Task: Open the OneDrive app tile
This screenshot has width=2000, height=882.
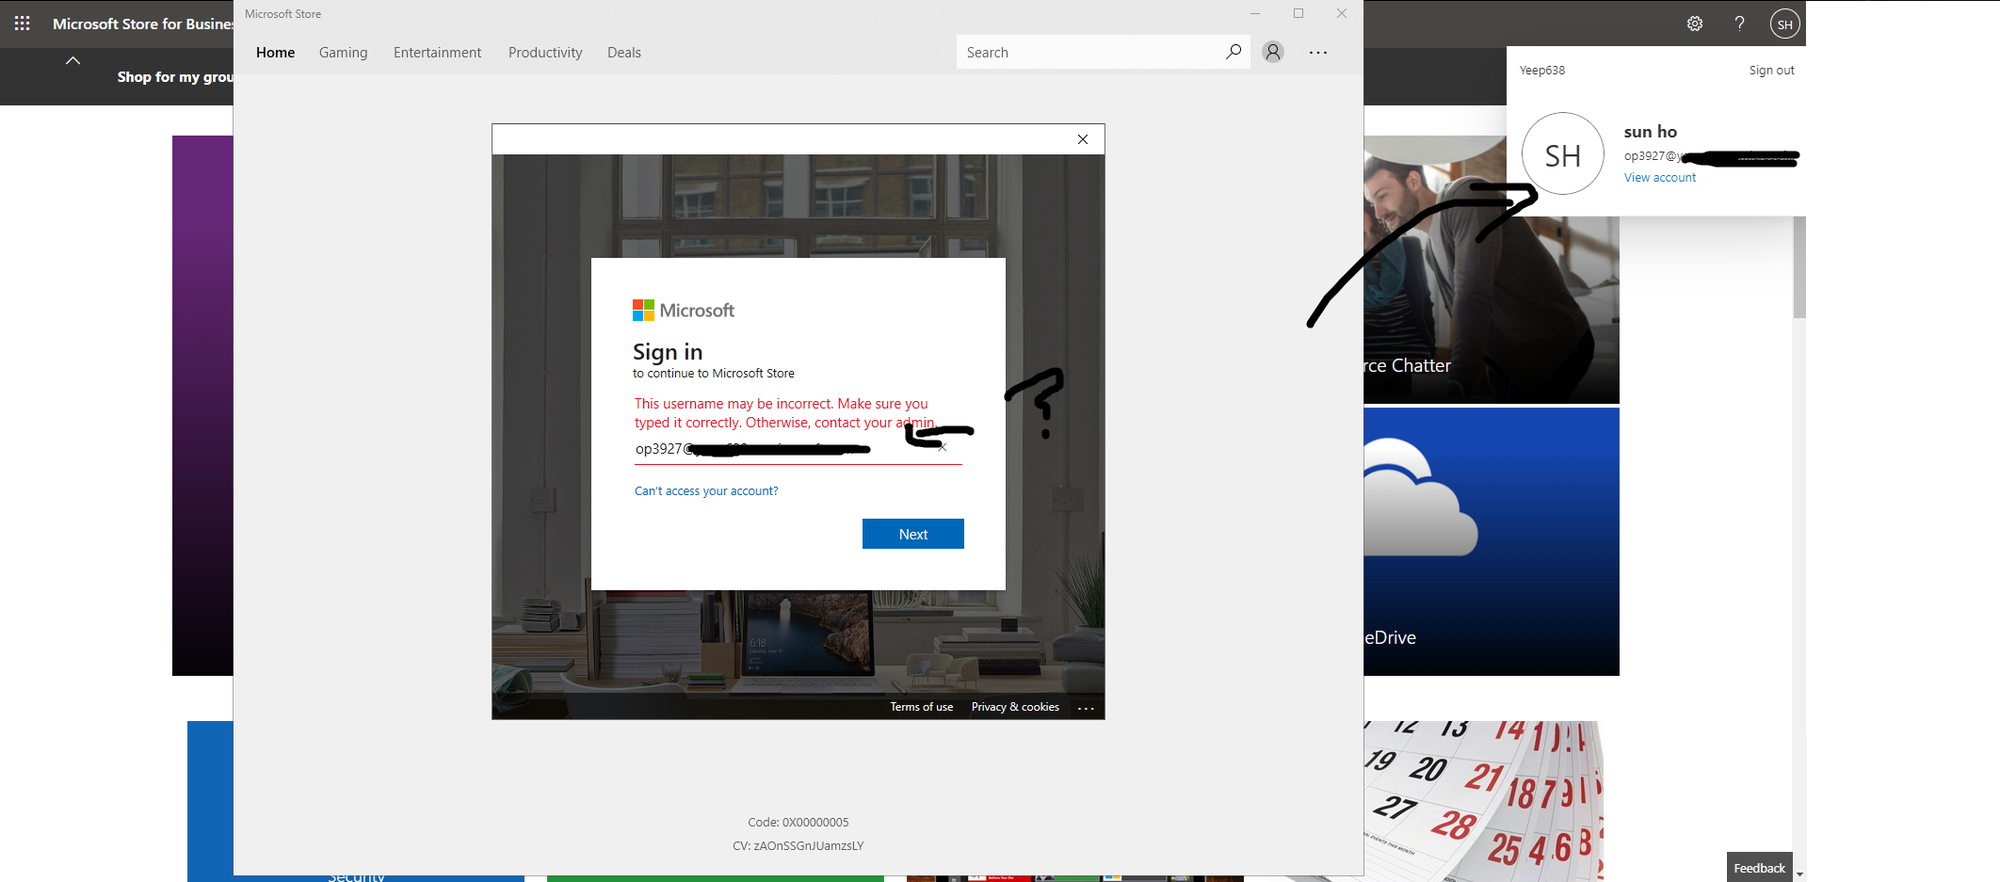Action: click(1491, 541)
